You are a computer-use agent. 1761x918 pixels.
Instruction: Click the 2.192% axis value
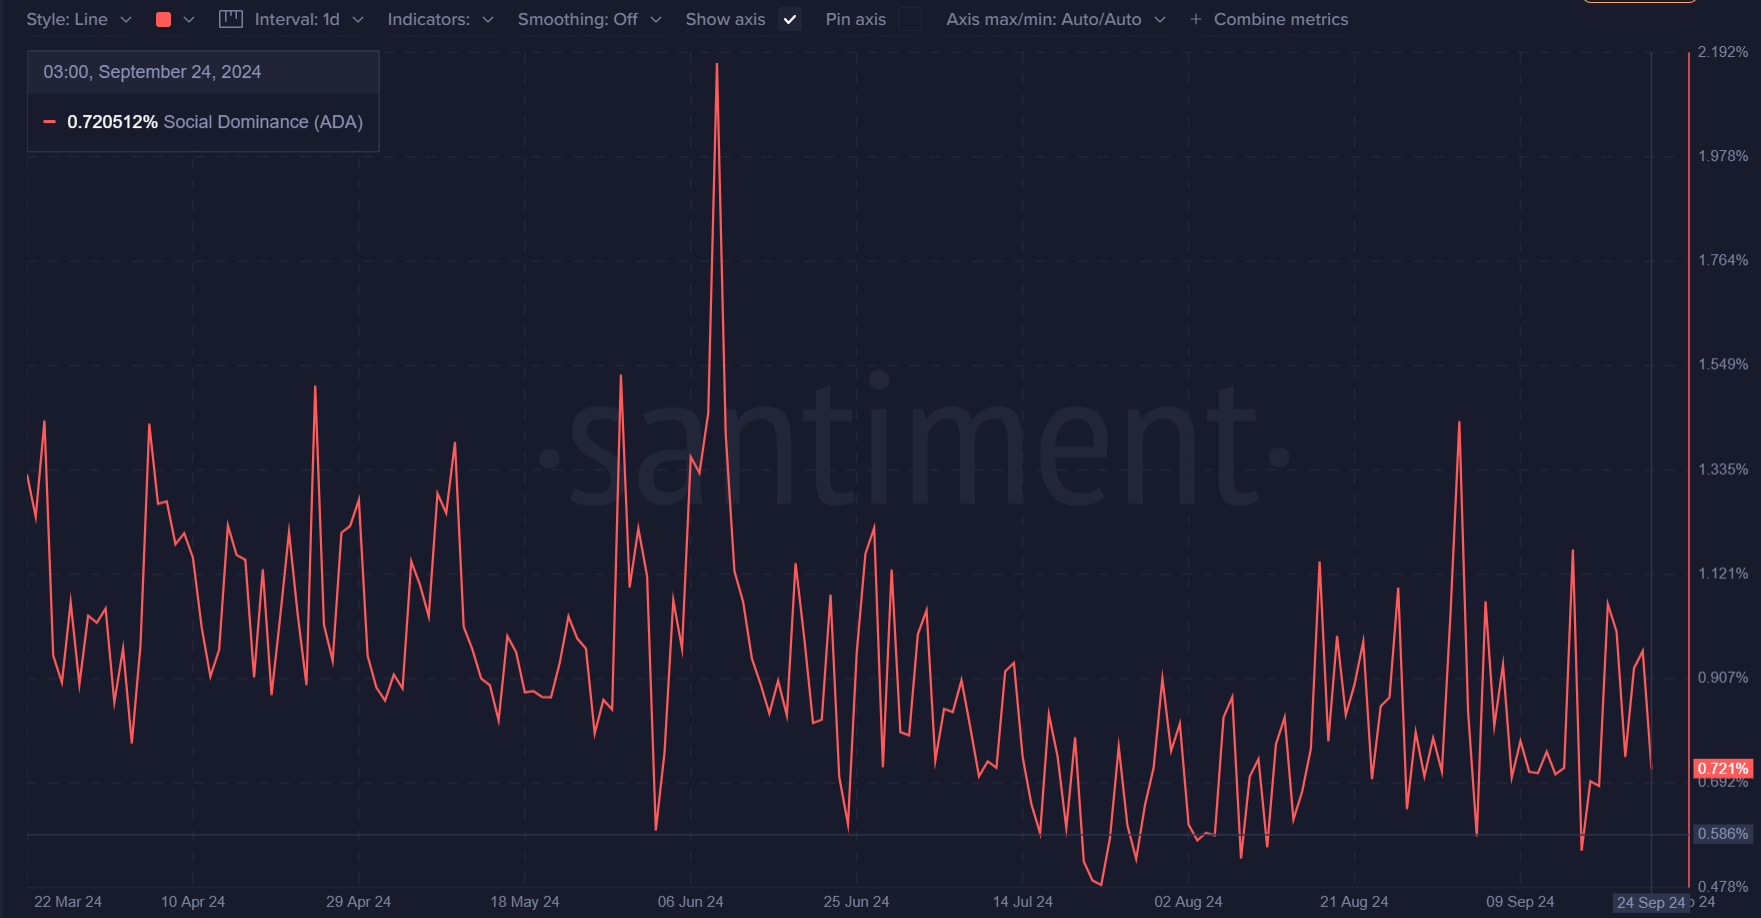[x=1723, y=52]
